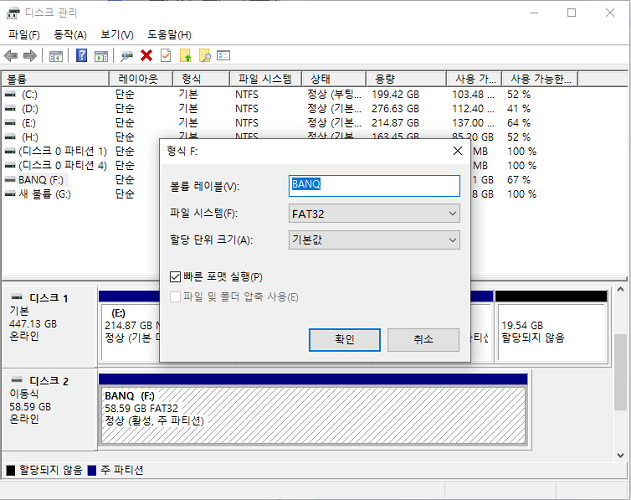Click the checkmark properties toolbar icon

[x=166, y=56]
